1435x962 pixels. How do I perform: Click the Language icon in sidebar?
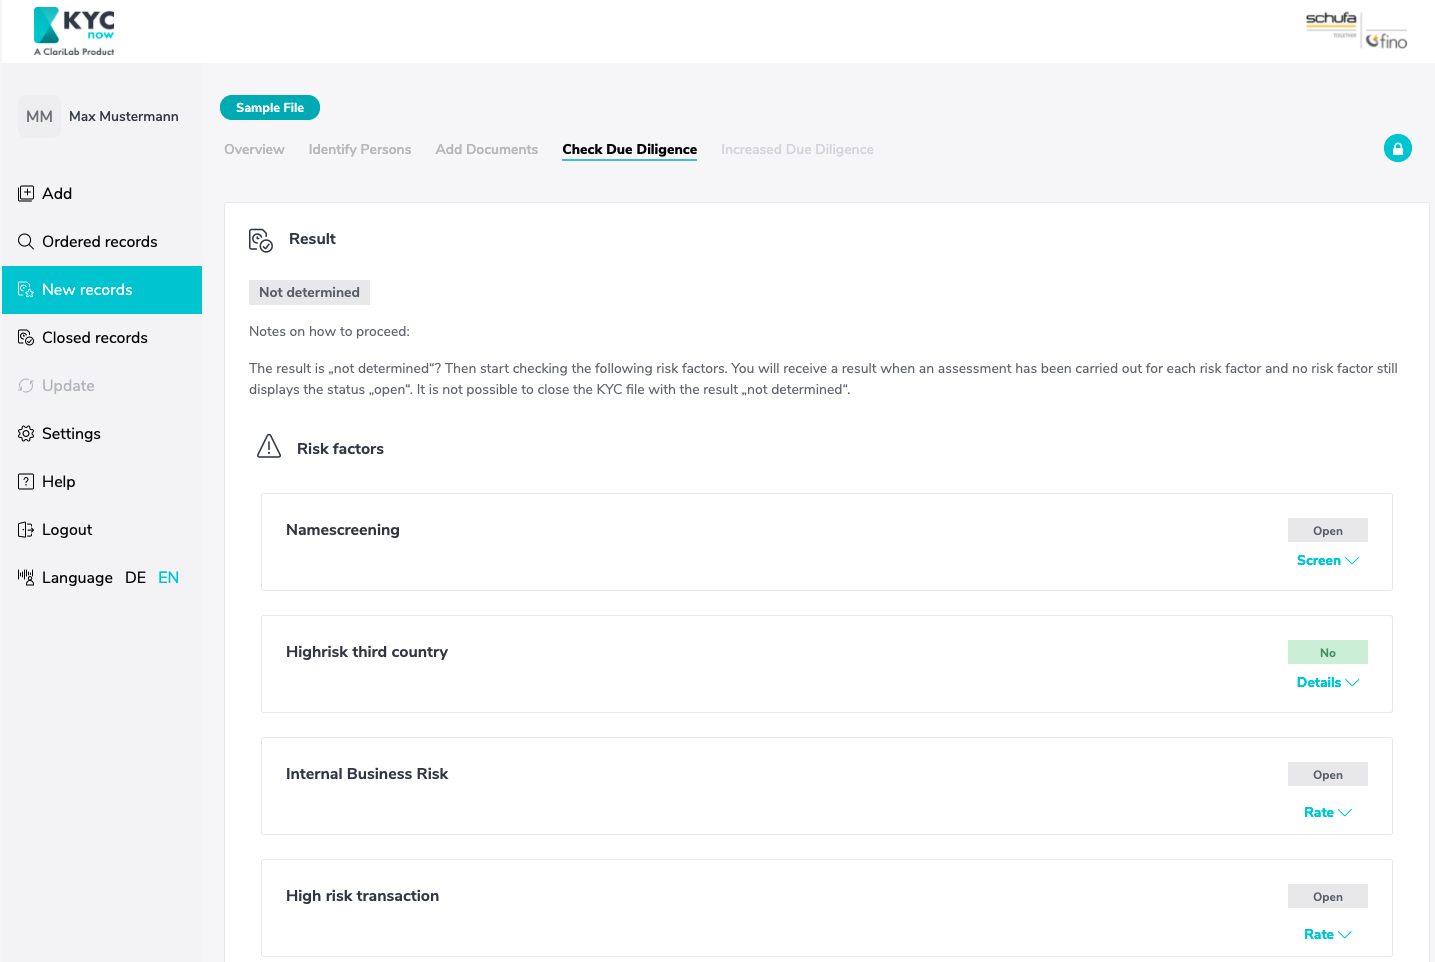point(26,576)
